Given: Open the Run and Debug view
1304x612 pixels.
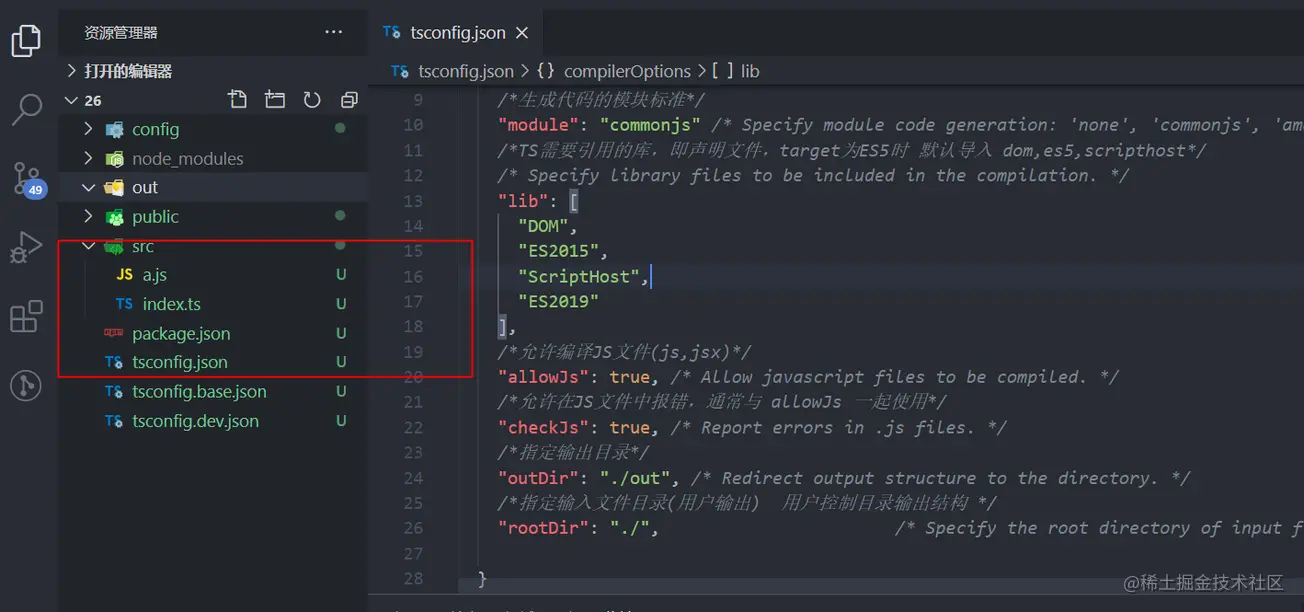Looking at the screenshot, I should tap(26, 247).
